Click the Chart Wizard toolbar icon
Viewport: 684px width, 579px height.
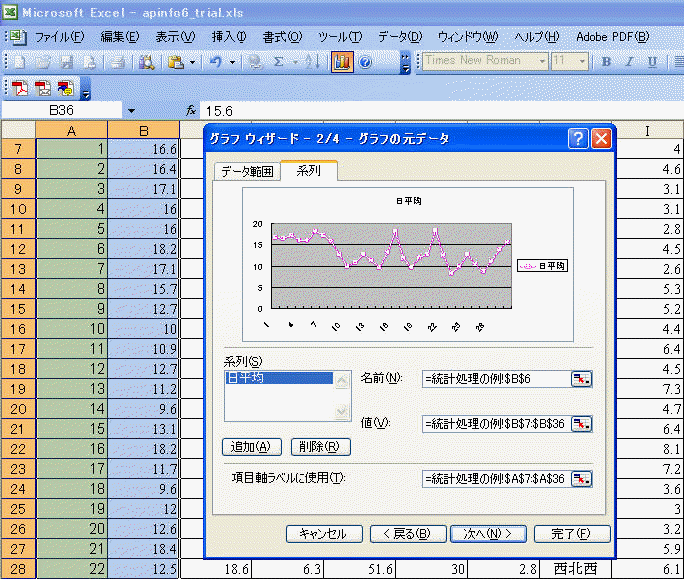[x=341, y=62]
